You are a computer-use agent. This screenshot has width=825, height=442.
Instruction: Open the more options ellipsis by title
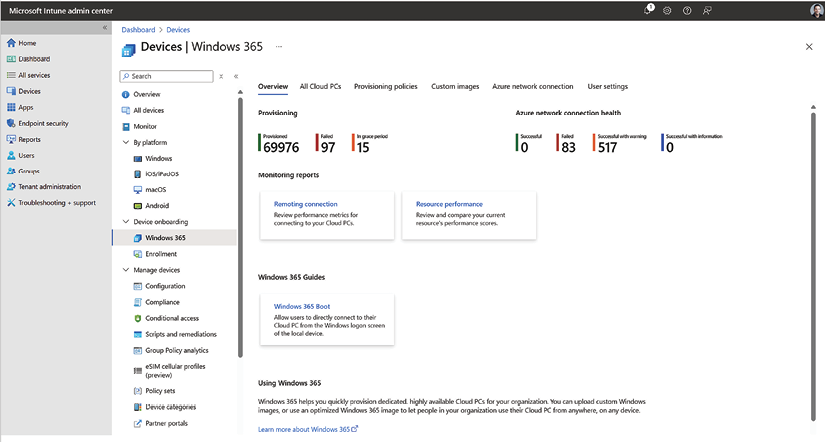click(x=279, y=47)
